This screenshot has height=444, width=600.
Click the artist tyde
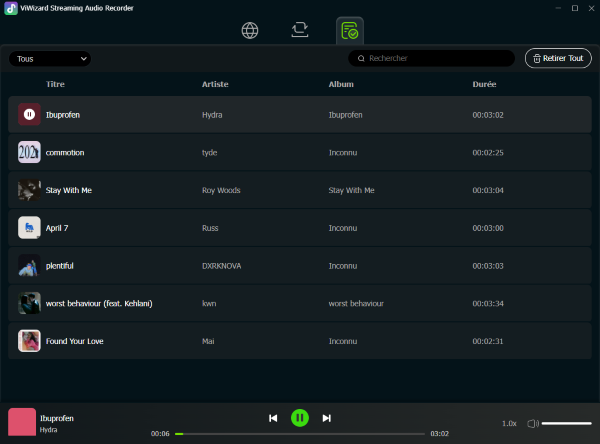209,153
